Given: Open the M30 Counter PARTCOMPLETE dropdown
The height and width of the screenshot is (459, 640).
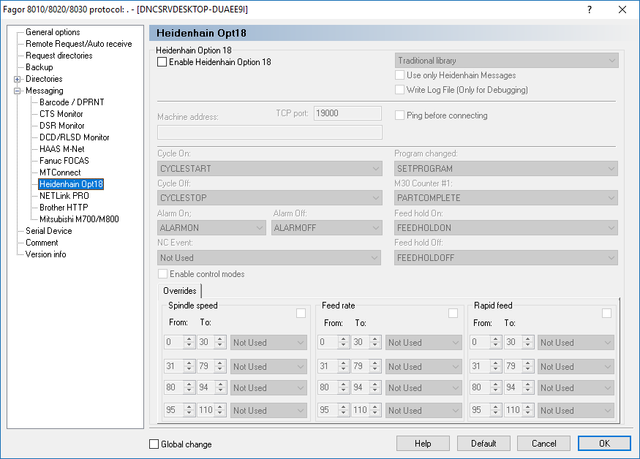Looking at the screenshot, I should [x=506, y=198].
